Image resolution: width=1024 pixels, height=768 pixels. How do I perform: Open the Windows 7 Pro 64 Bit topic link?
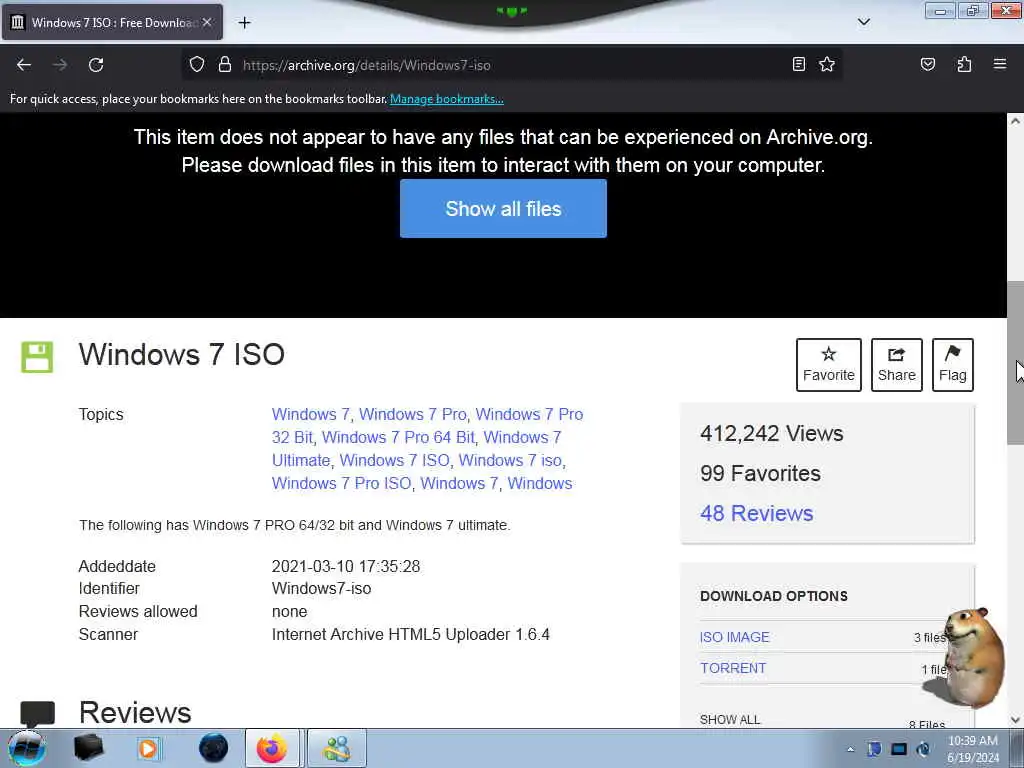click(x=398, y=437)
